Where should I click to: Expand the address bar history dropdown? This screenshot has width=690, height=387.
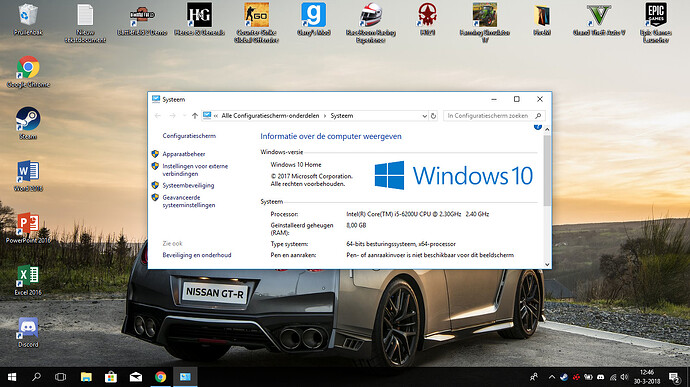click(x=424, y=116)
